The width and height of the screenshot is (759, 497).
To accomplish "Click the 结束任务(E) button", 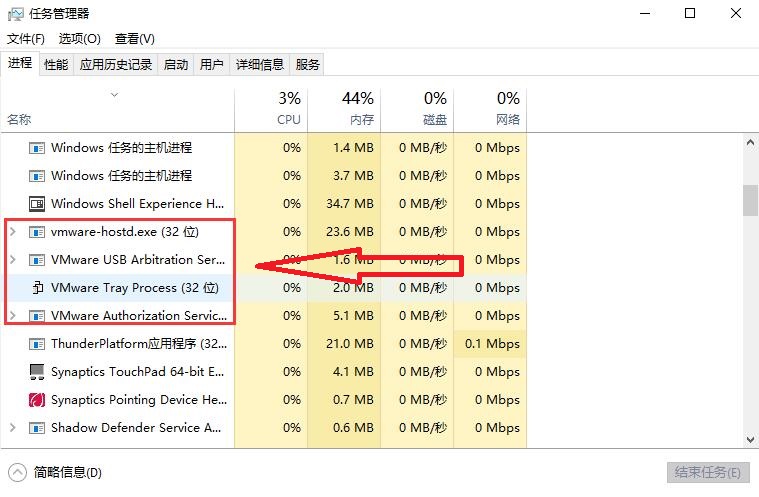I will 708,472.
